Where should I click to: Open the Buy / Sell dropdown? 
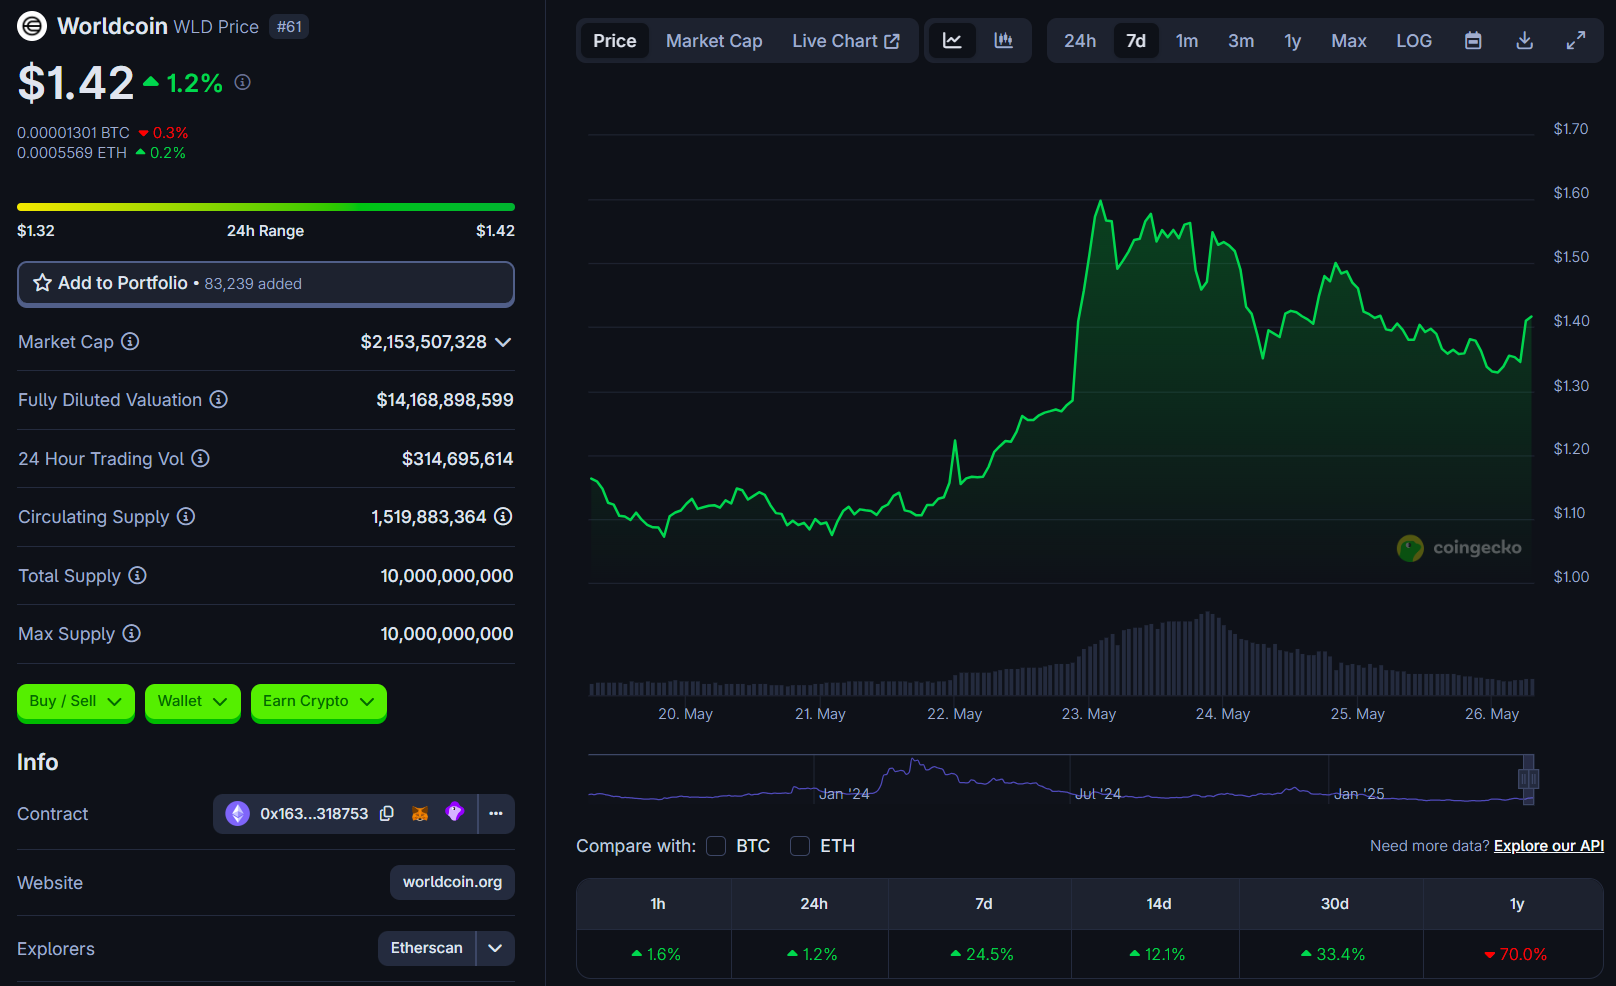[x=76, y=701]
